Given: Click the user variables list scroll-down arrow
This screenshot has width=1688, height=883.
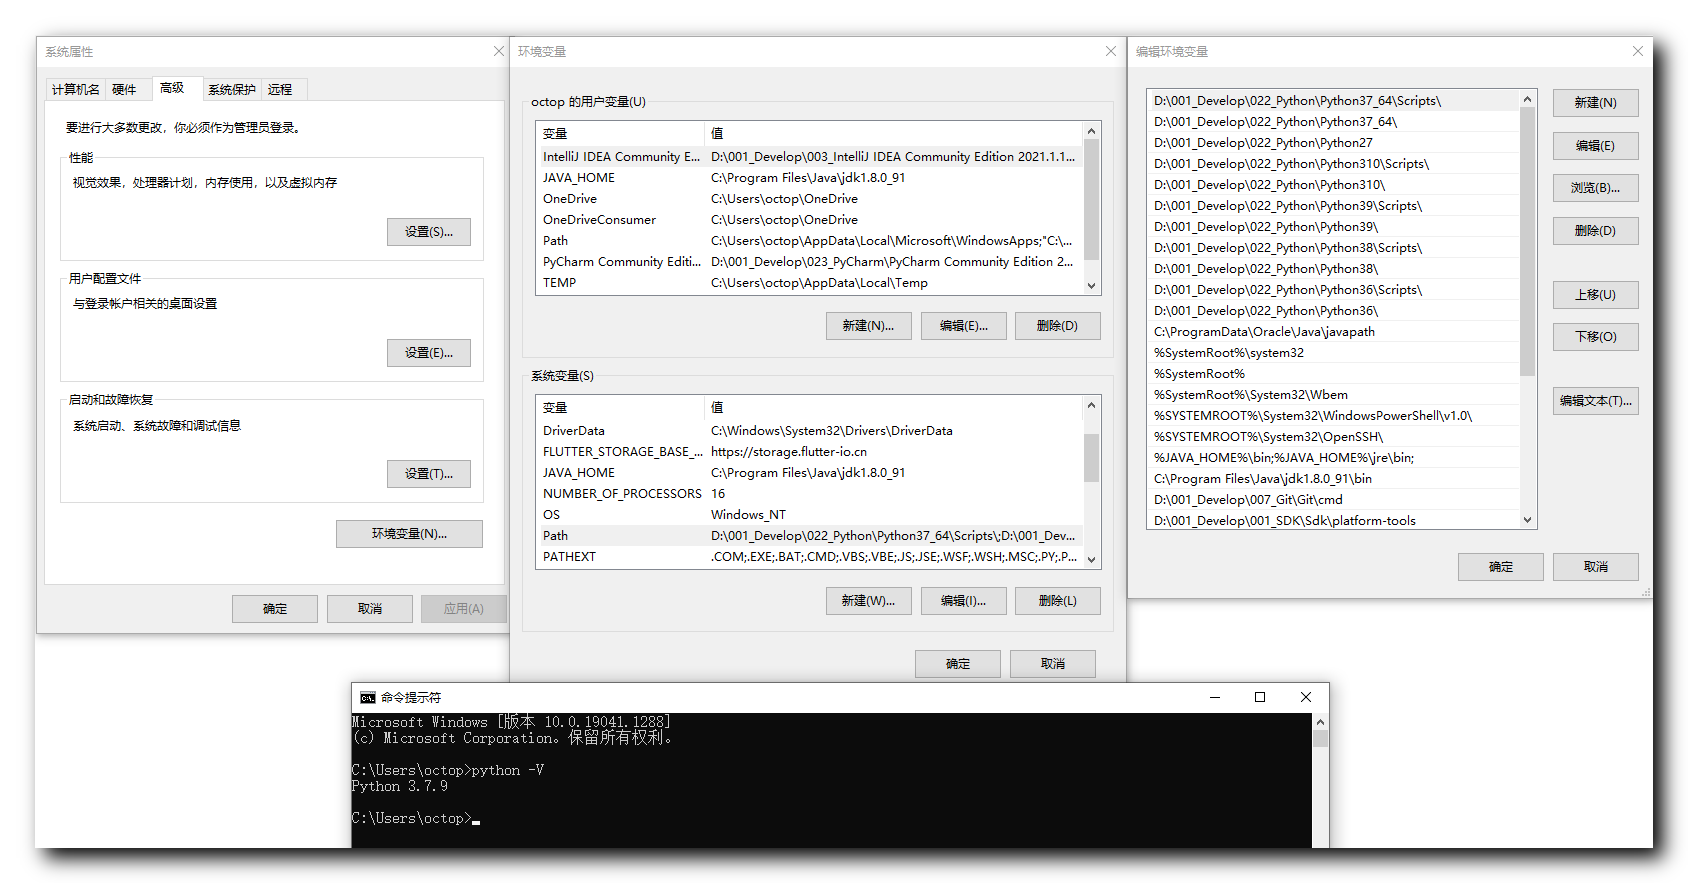Looking at the screenshot, I should pos(1092,286).
